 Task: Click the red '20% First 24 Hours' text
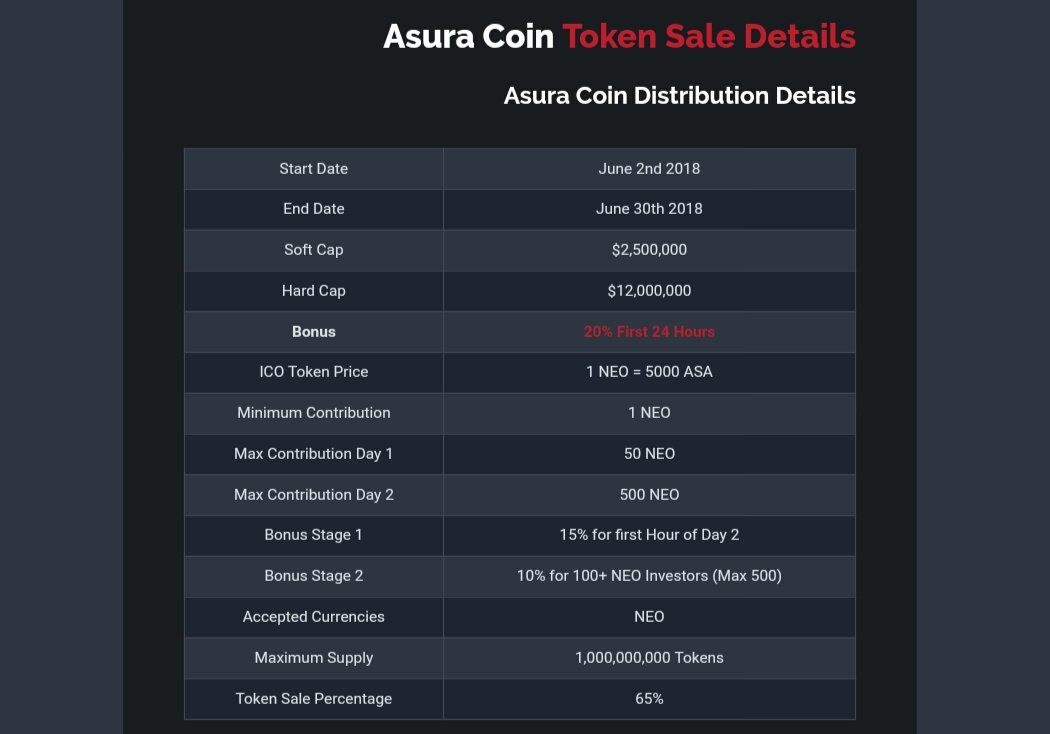pyautogui.click(x=649, y=332)
